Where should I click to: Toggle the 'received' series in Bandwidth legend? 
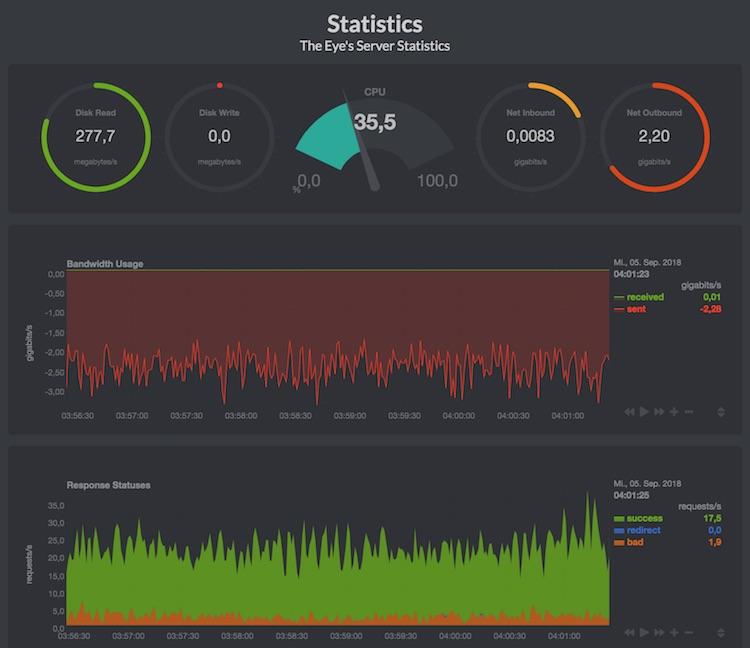pos(645,297)
